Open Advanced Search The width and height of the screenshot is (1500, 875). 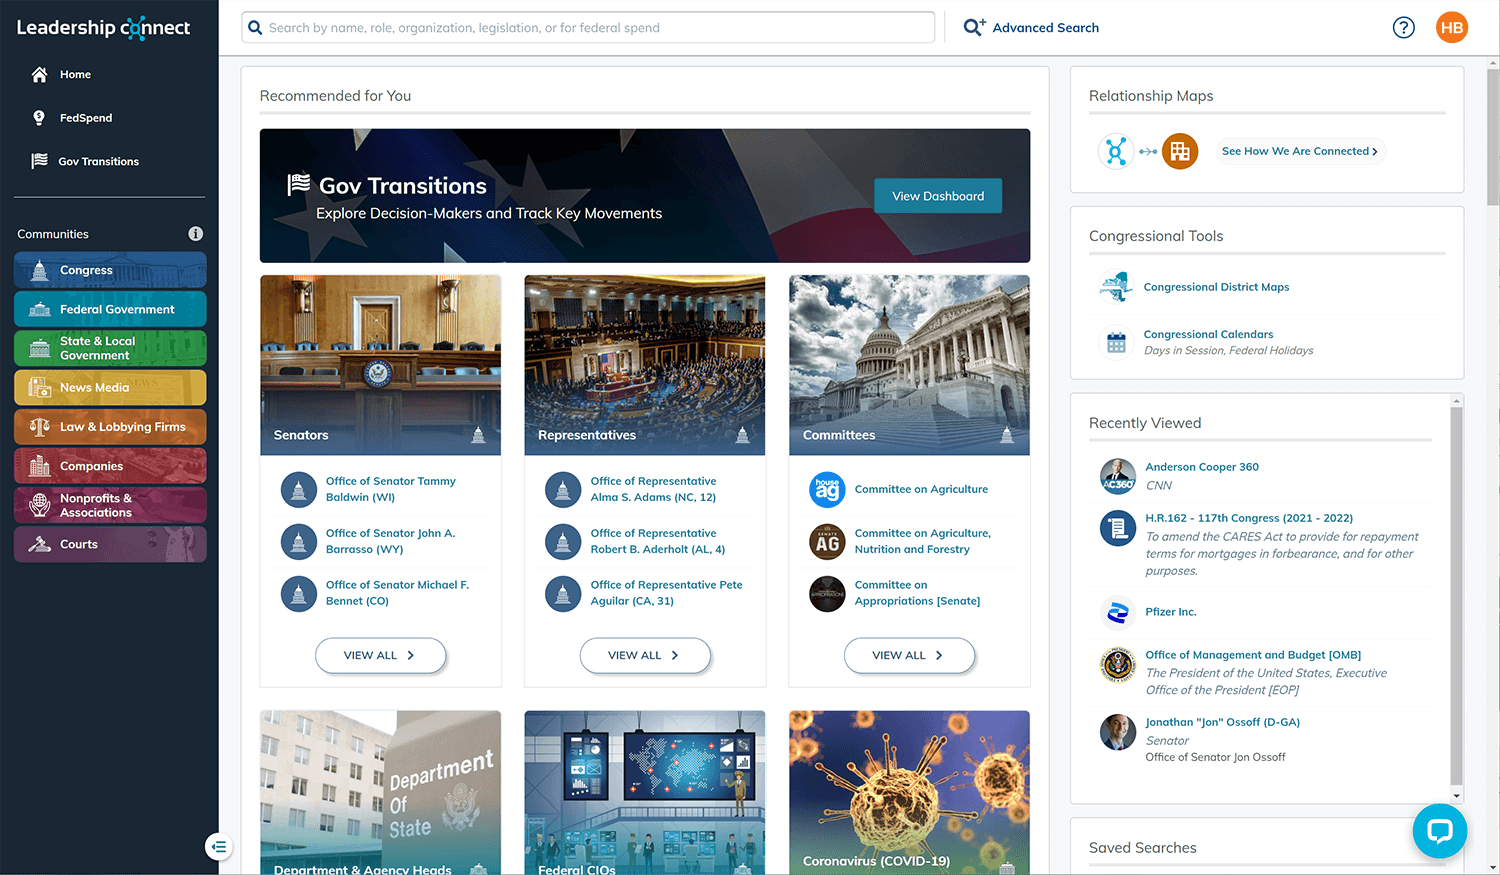(1031, 28)
